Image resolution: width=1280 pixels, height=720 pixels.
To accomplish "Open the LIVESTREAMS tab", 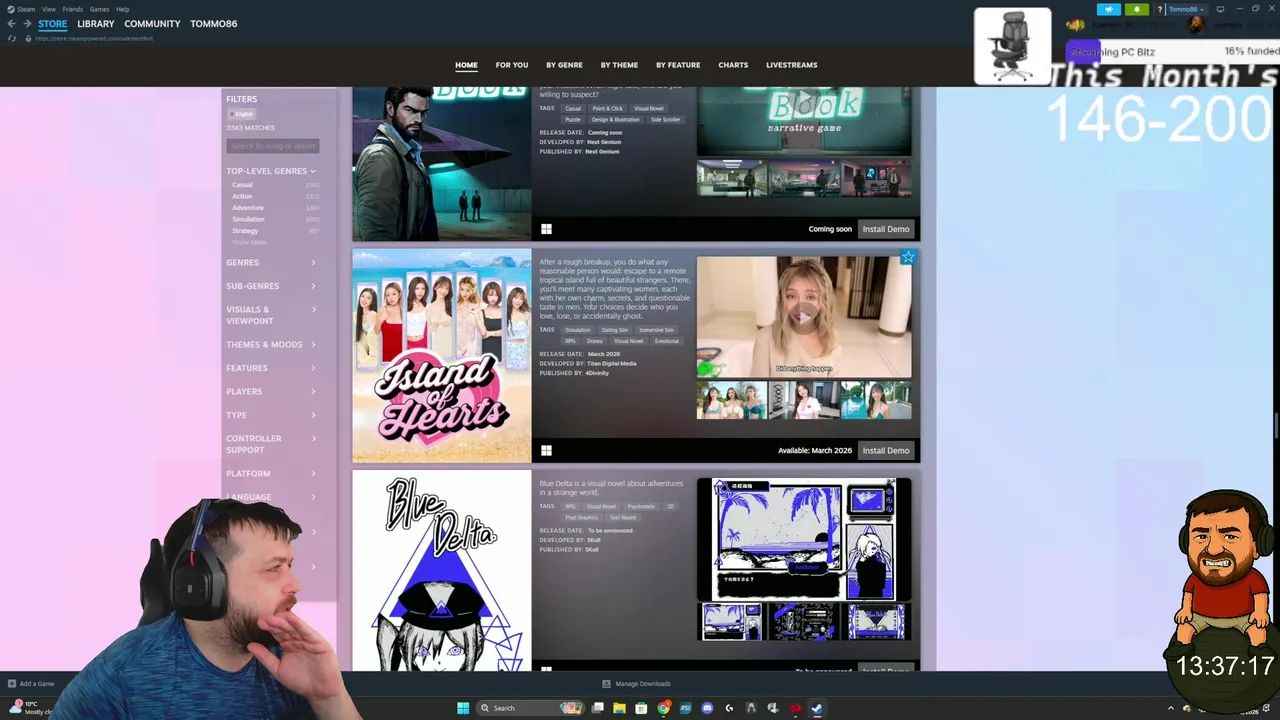I will 791,65.
